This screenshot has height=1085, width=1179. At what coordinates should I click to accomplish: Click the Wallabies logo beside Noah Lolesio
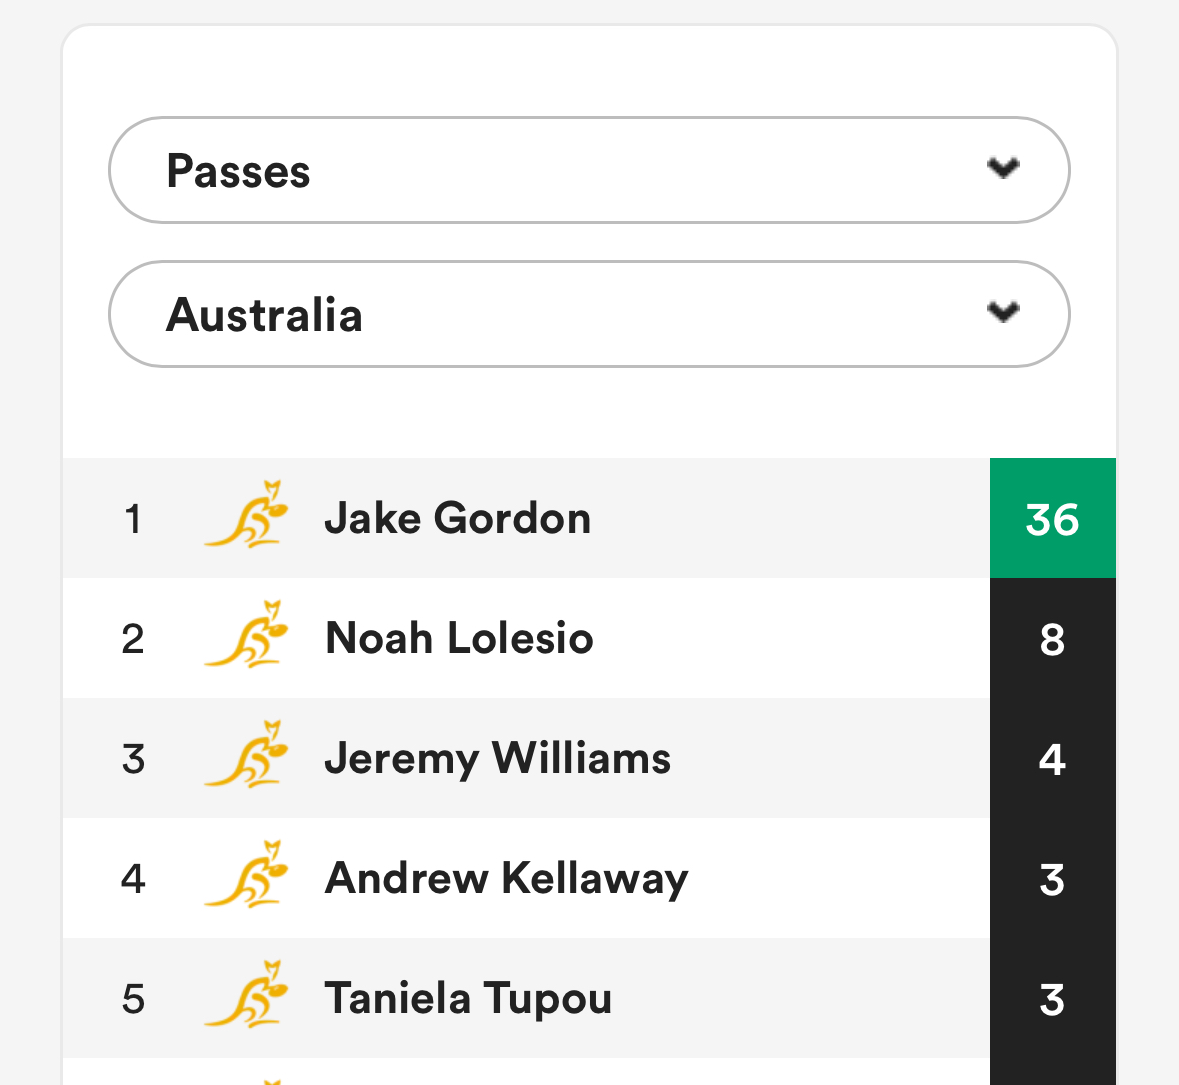(x=247, y=635)
